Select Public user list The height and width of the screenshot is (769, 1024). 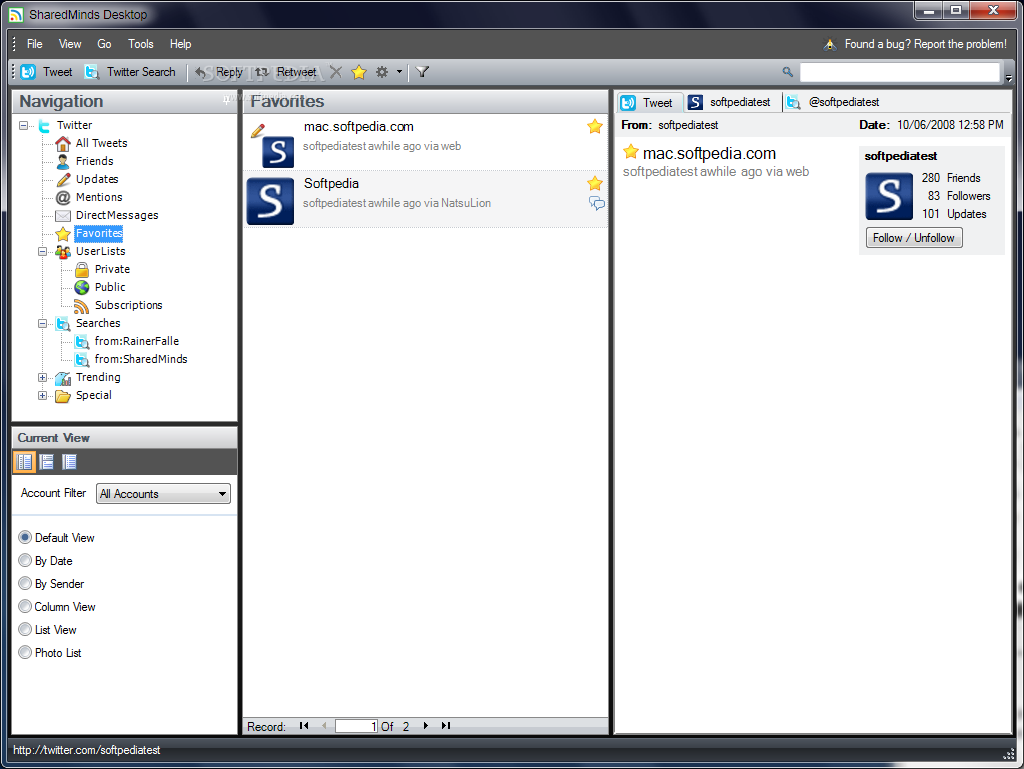point(110,287)
